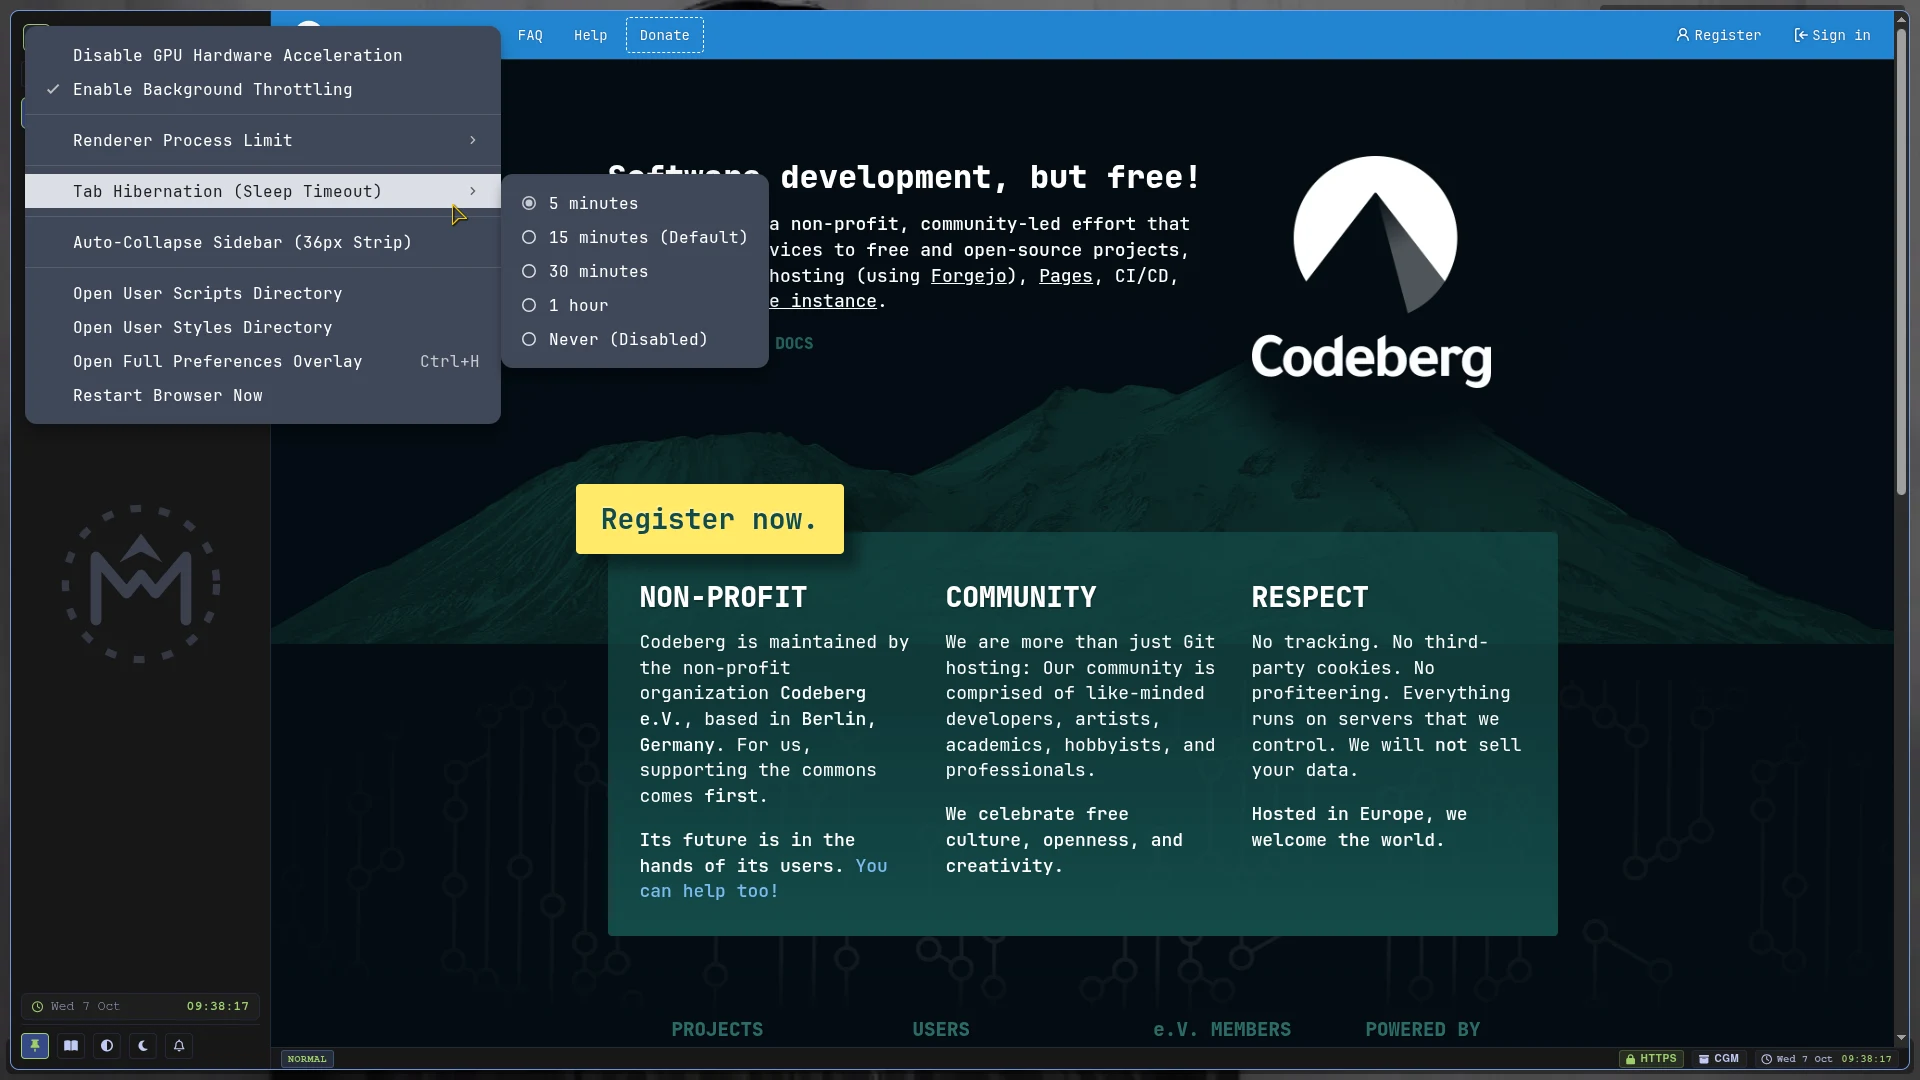Open the Donate button in navbar
The width and height of the screenshot is (1920, 1080).
pyautogui.click(x=664, y=35)
